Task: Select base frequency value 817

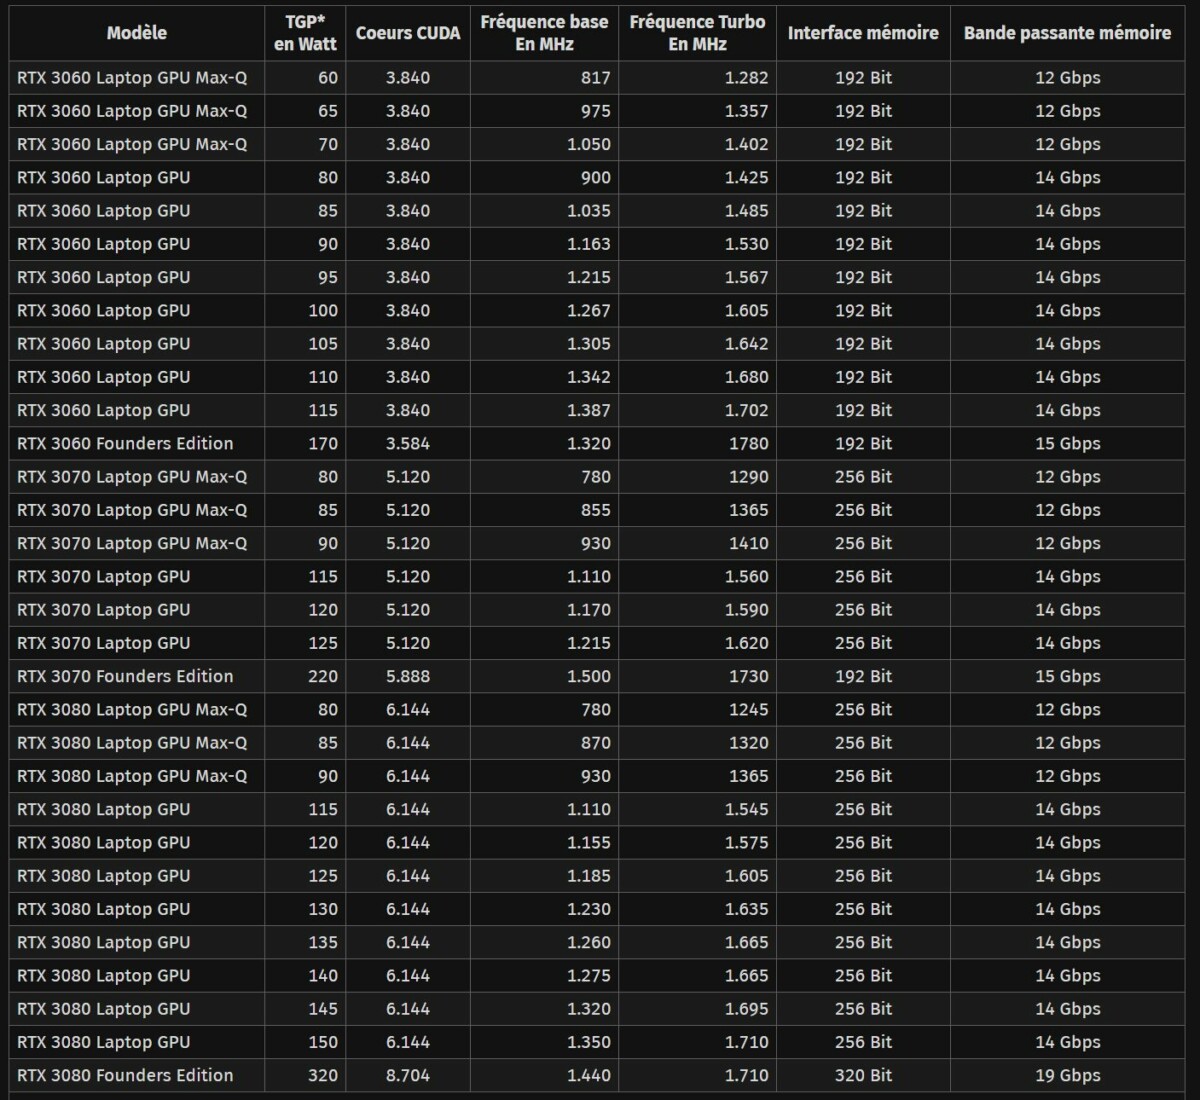Action: click(595, 77)
